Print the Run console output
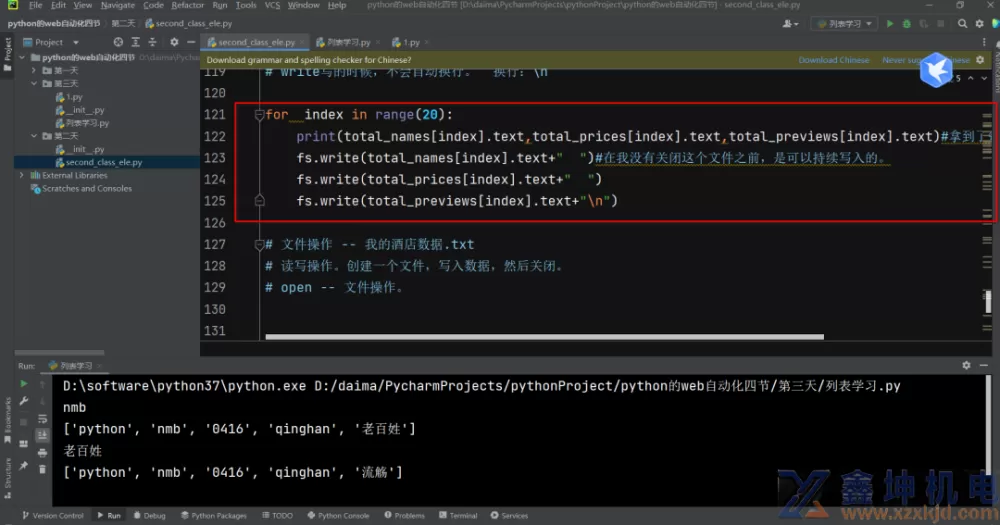The width and height of the screenshot is (1000, 525). click(42, 452)
